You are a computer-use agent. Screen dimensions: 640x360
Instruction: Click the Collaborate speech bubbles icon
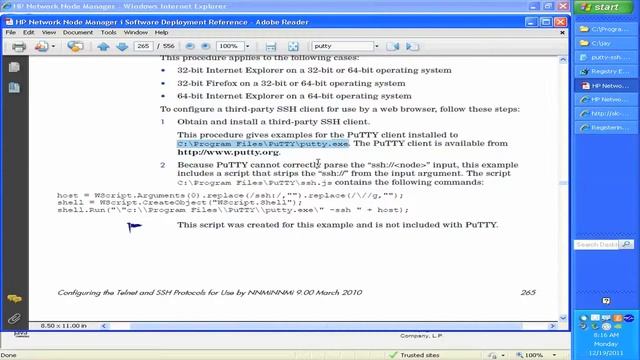(75, 47)
